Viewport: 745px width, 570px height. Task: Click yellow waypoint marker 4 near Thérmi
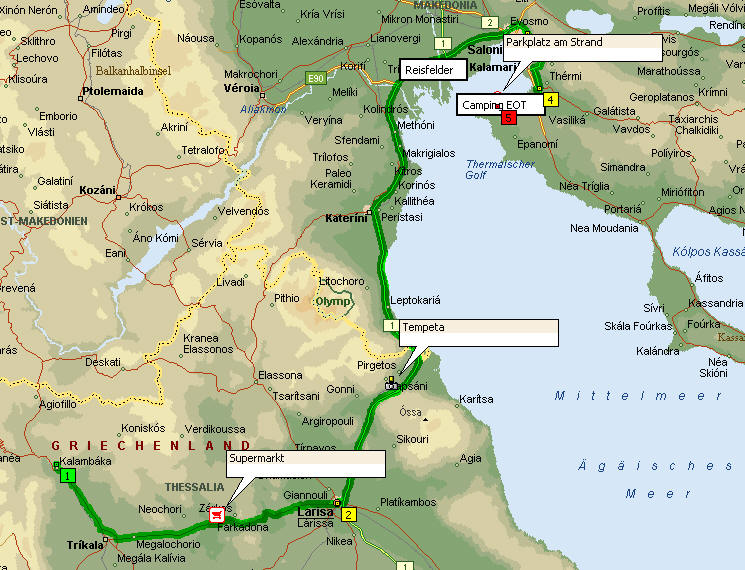point(550,100)
